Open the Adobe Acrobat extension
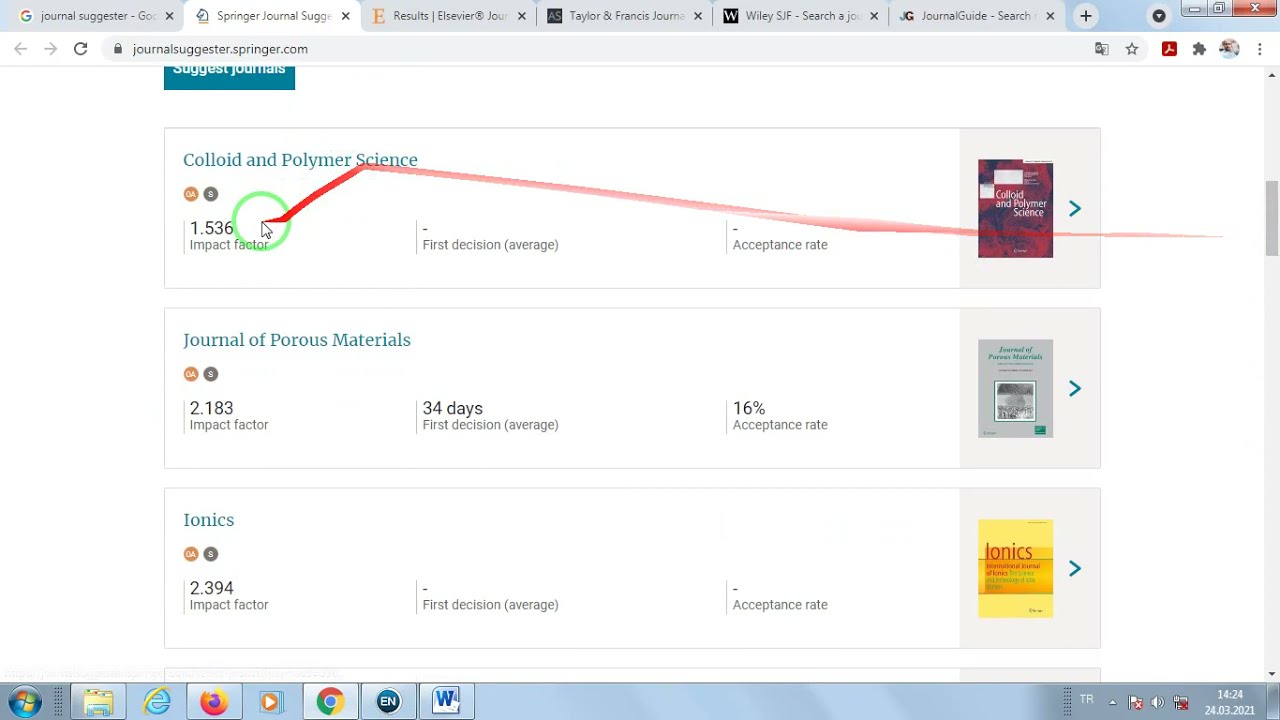Screen dimensions: 1280x720 [1169, 49]
